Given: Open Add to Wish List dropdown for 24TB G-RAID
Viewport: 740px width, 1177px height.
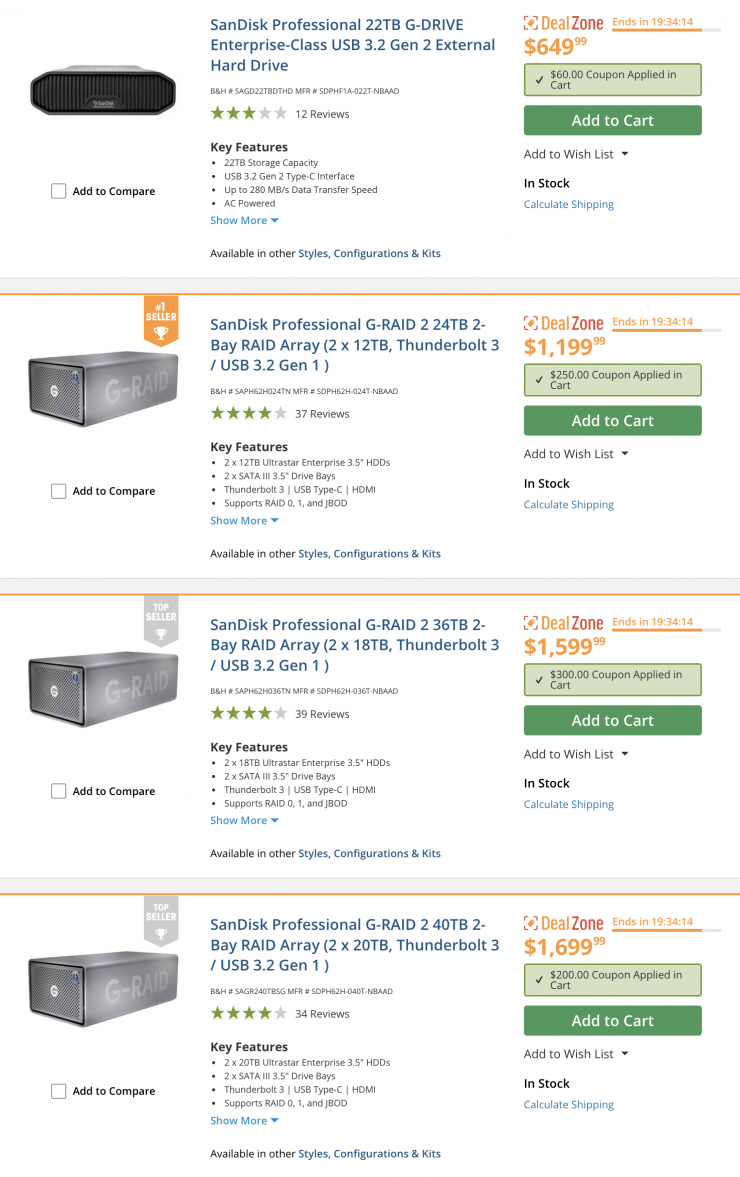Looking at the screenshot, I should pos(576,454).
